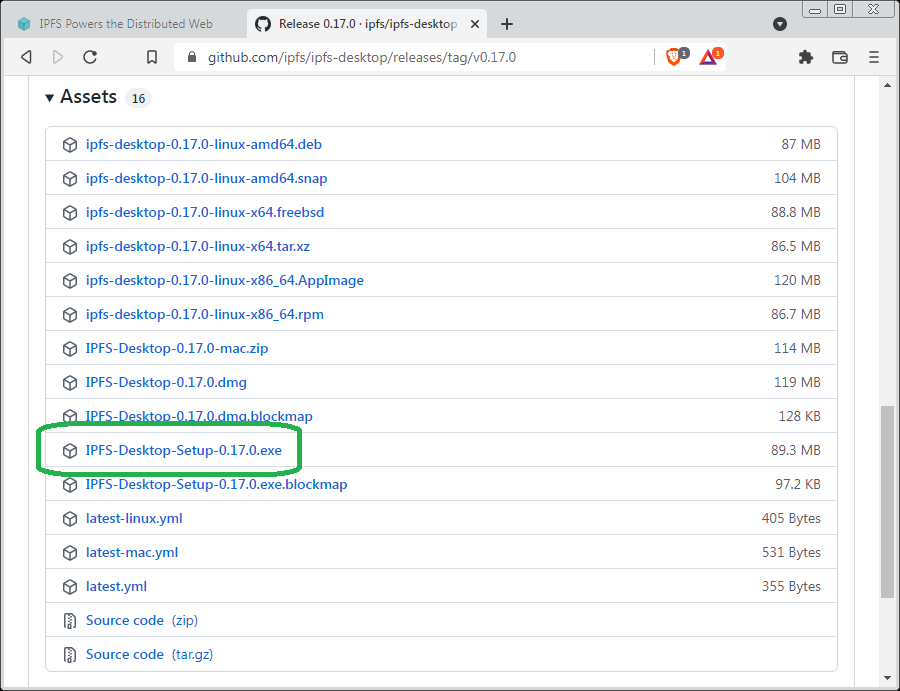The image size is (900, 691).
Task: Download ipfs-desktop-0.17.0-linux-x64.tar.xz
Action: 198,246
